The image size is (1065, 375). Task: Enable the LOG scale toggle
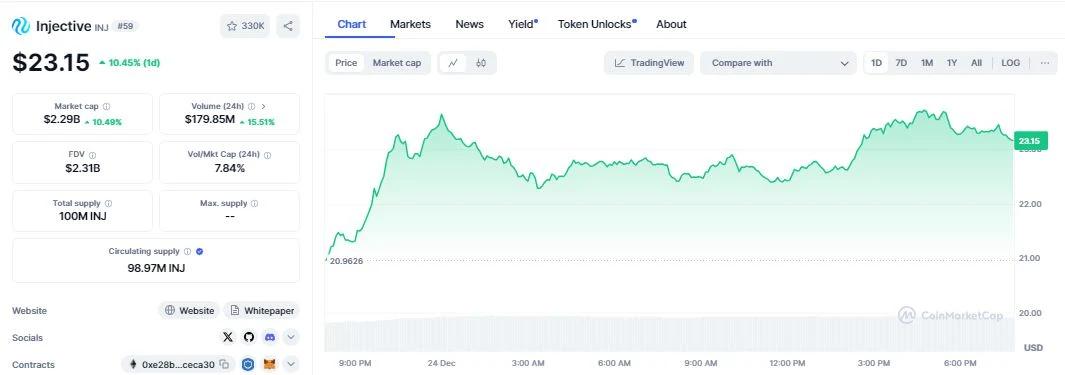tap(1011, 63)
